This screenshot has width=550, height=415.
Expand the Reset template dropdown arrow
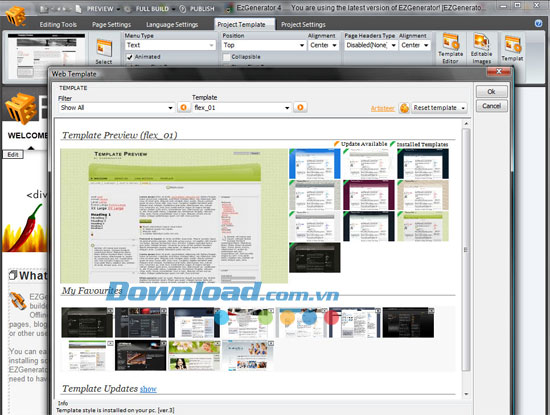pyautogui.click(x=463, y=108)
